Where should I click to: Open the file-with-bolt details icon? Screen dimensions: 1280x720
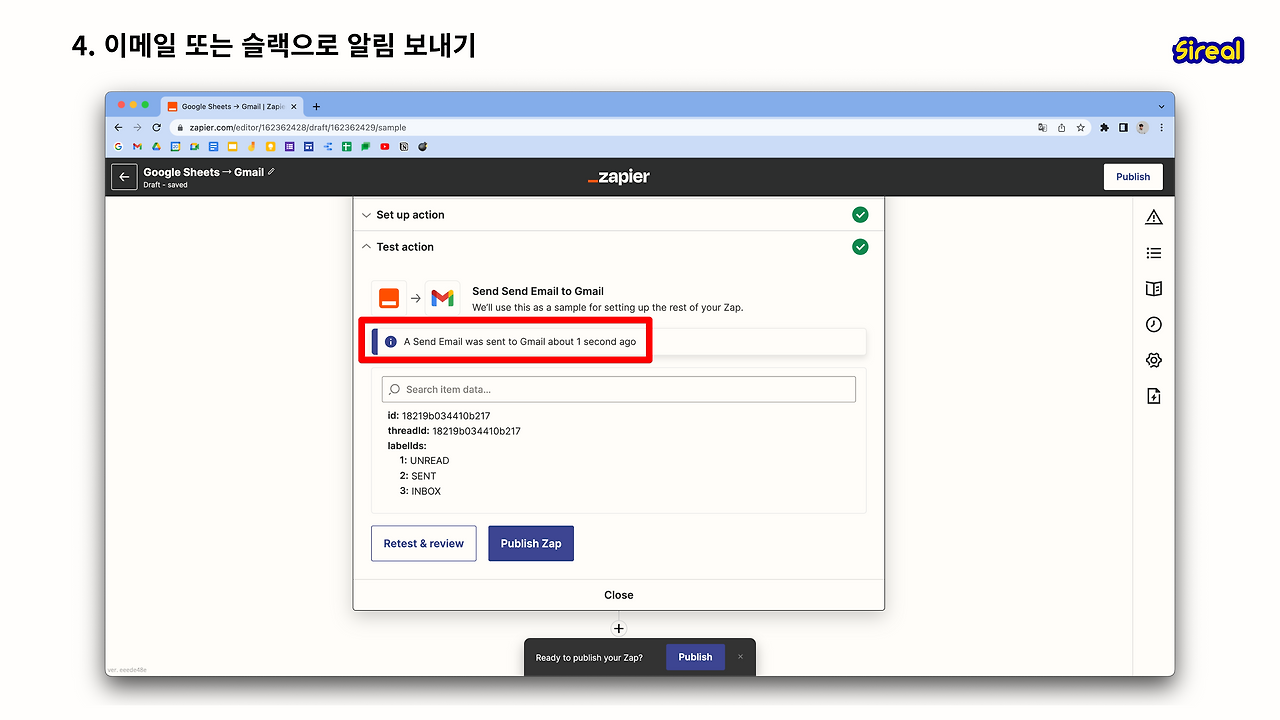(1154, 396)
